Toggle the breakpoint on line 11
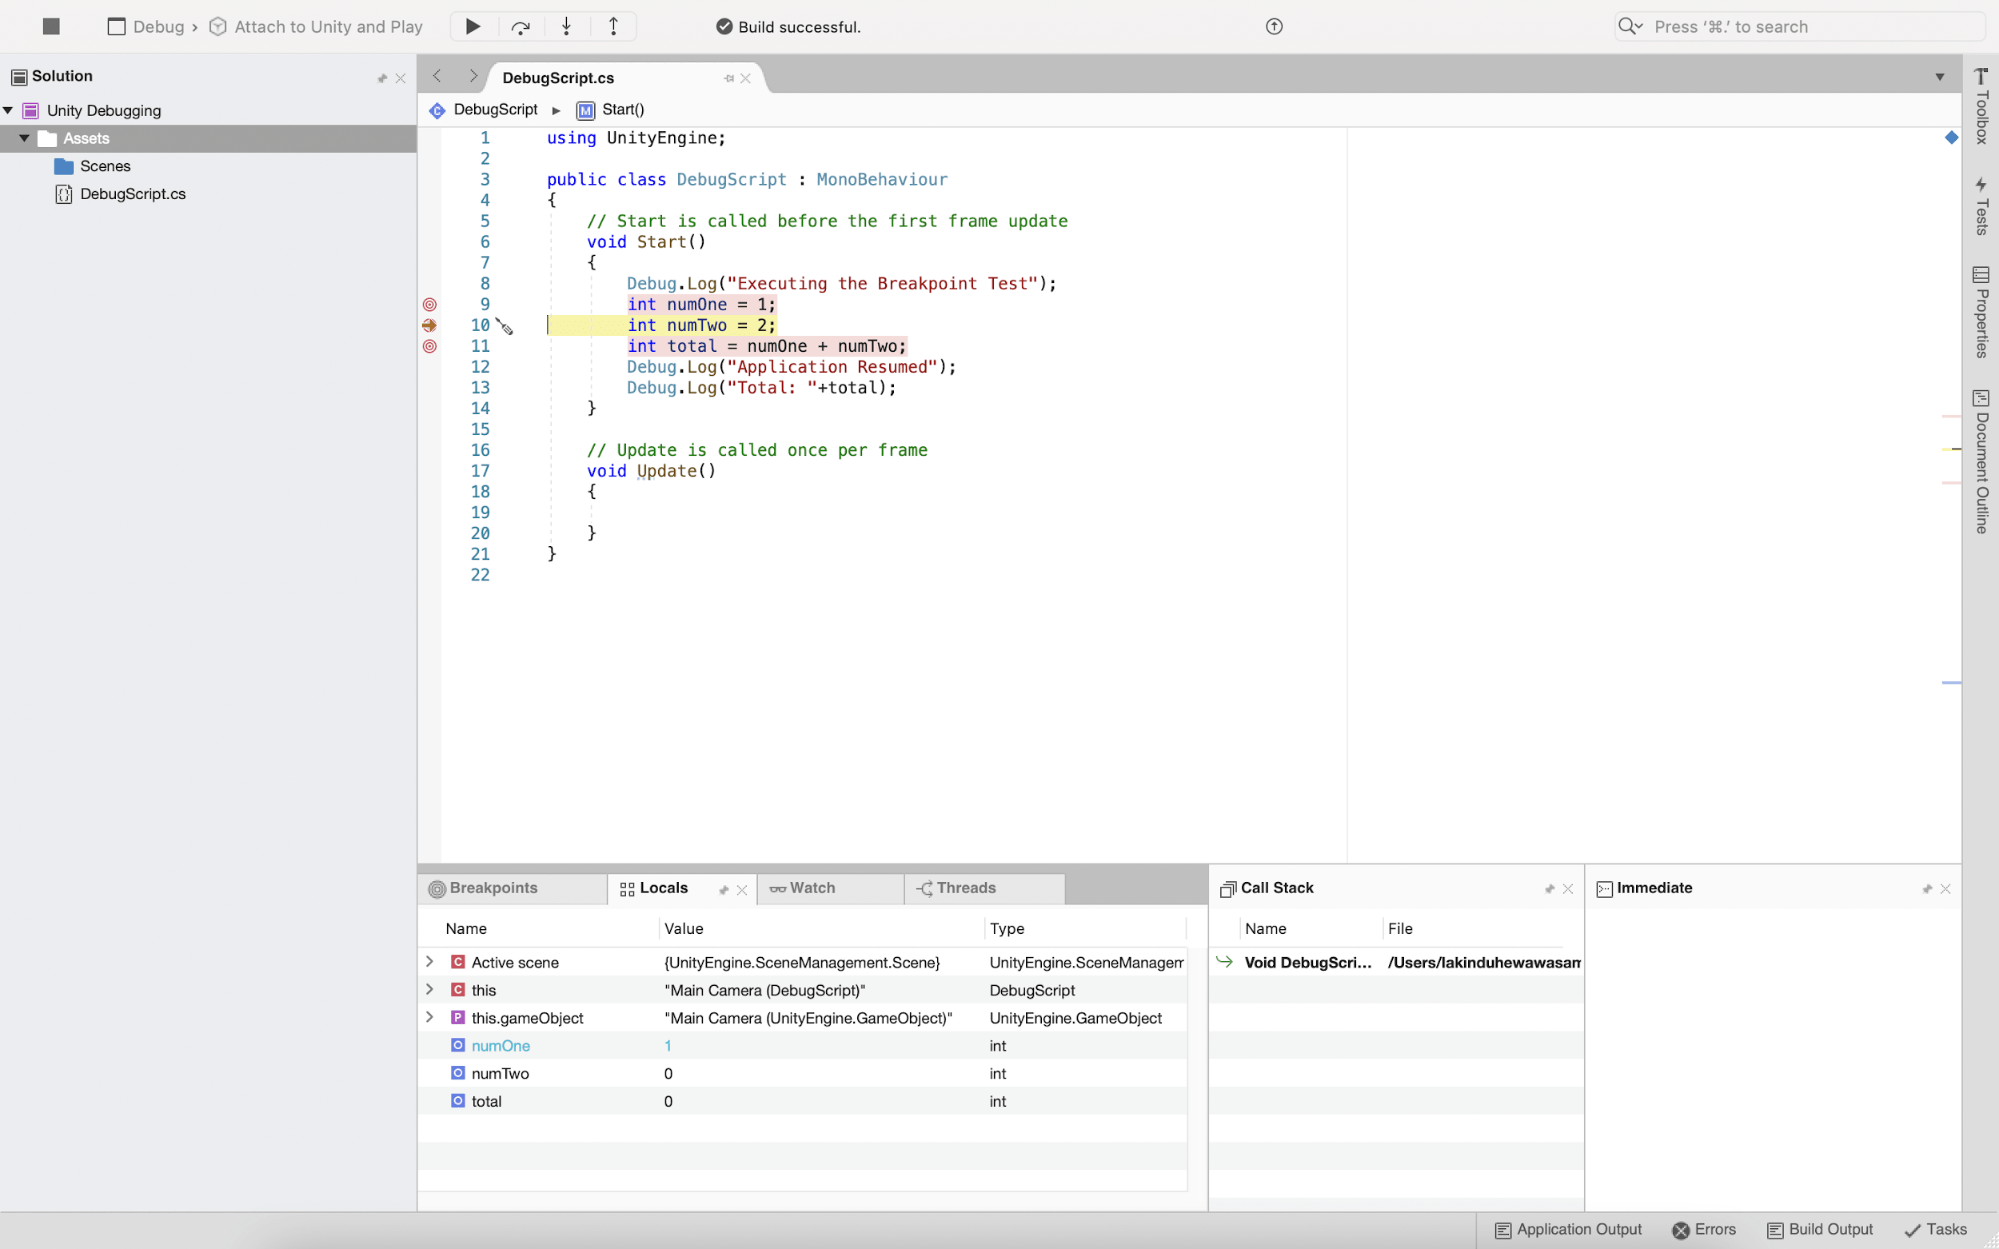Image resolution: width=1999 pixels, height=1249 pixels. pyautogui.click(x=430, y=346)
